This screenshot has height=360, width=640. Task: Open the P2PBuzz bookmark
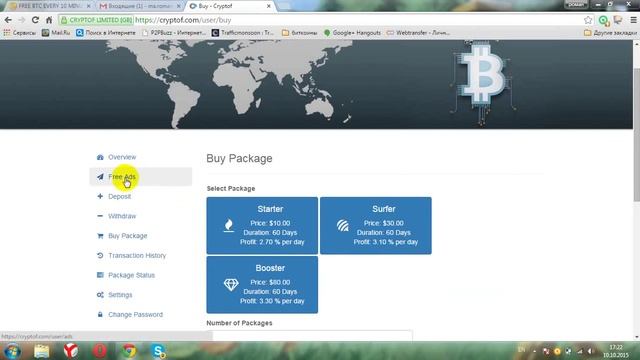174,33
